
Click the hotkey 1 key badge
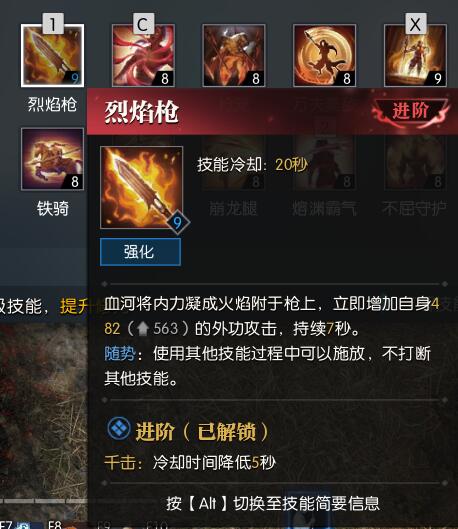click(x=53, y=24)
